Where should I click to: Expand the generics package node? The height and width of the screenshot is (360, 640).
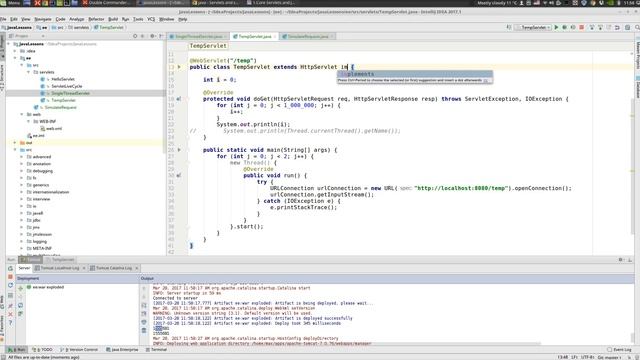click(22, 185)
